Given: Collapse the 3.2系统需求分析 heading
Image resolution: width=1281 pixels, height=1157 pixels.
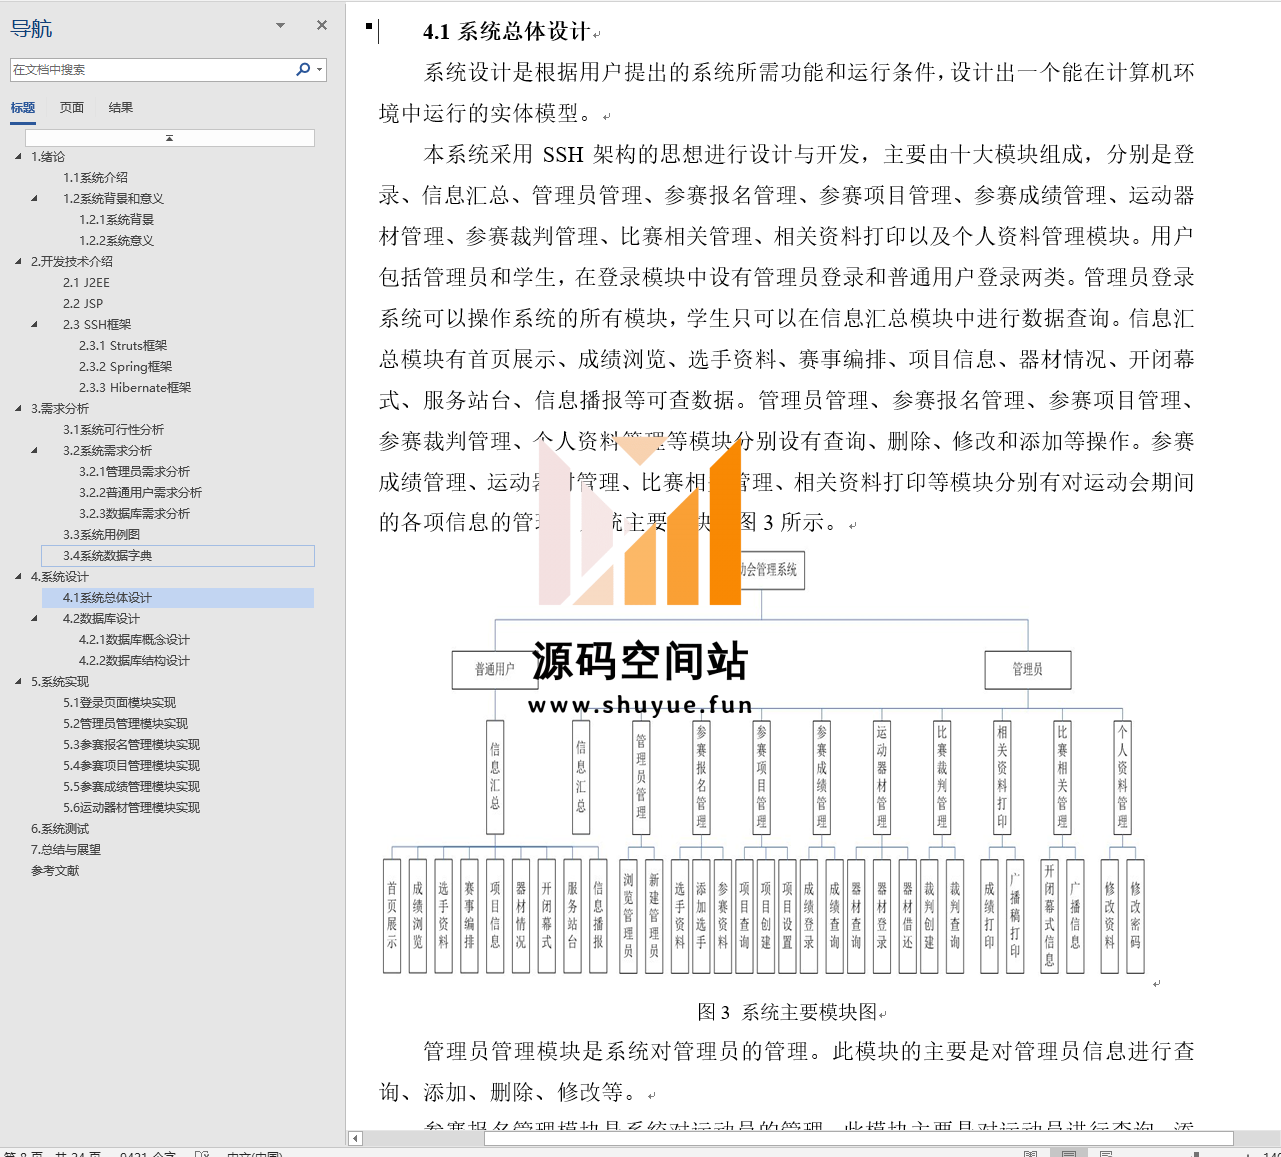Looking at the screenshot, I should pos(35,450).
